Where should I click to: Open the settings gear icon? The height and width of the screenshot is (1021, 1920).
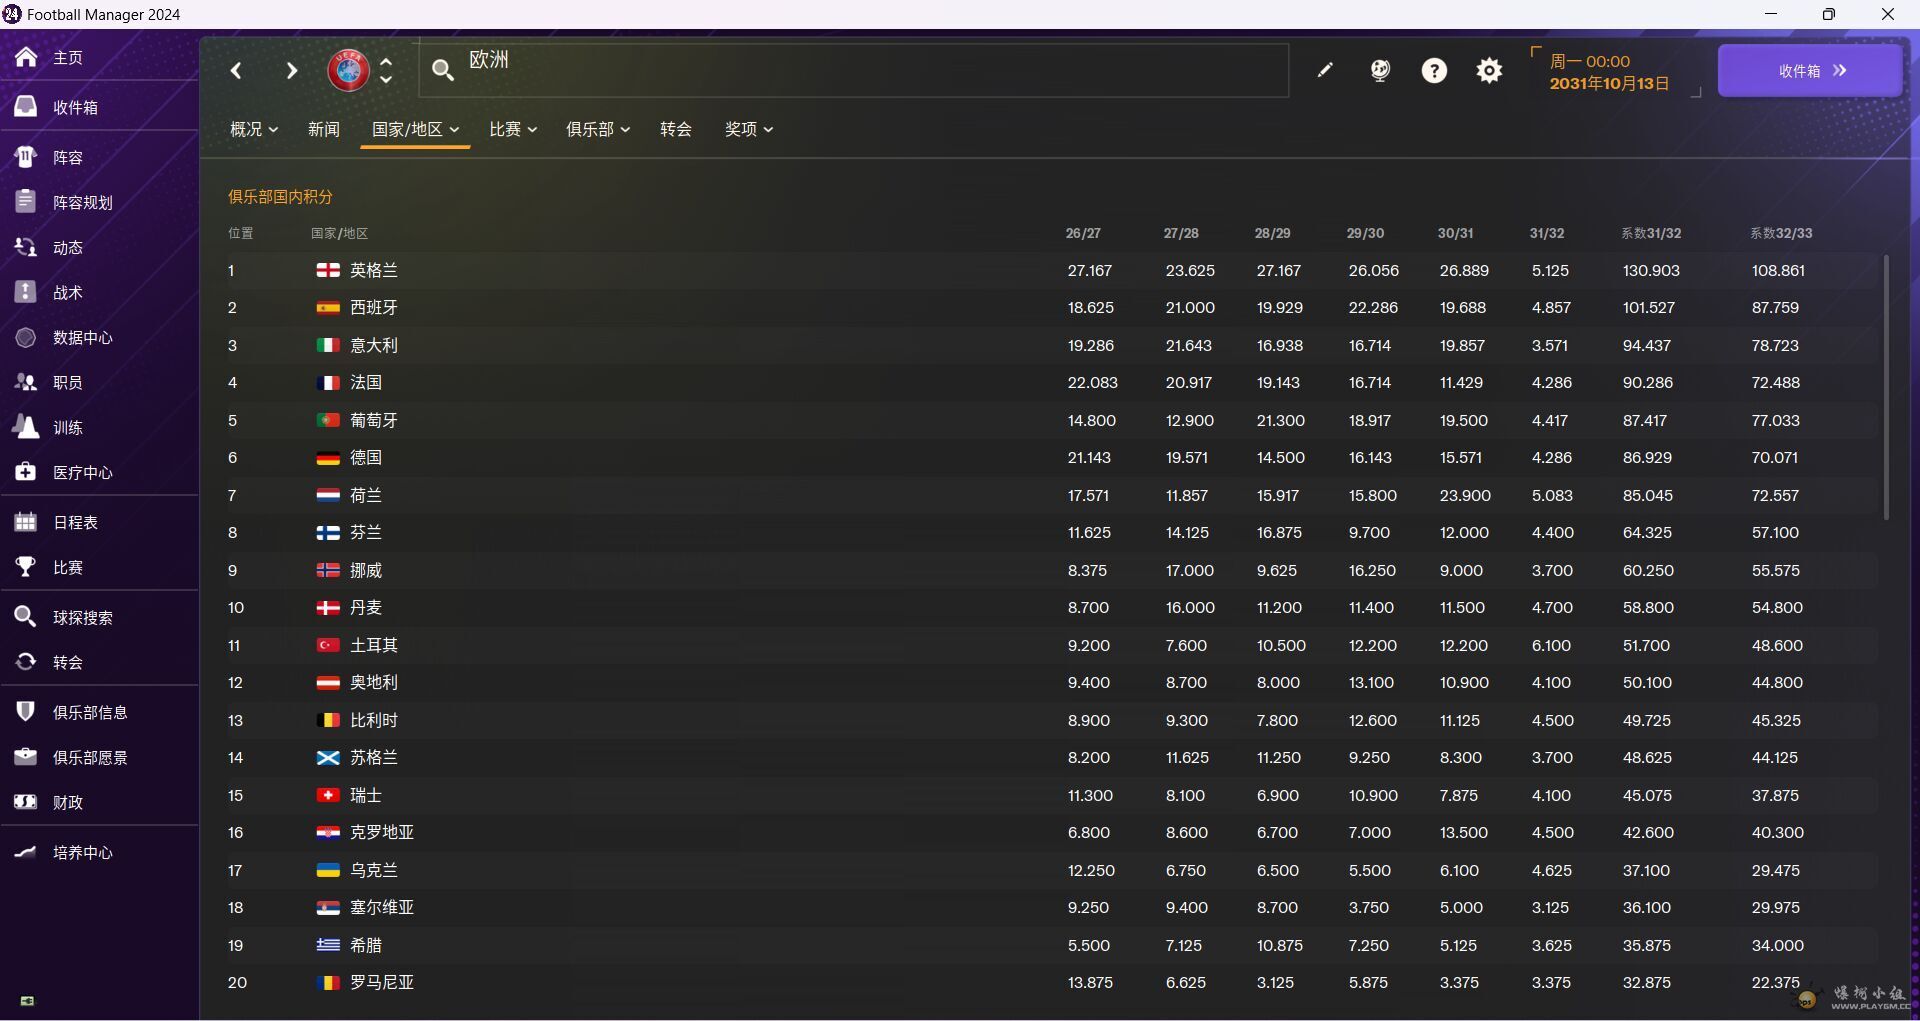click(x=1489, y=70)
